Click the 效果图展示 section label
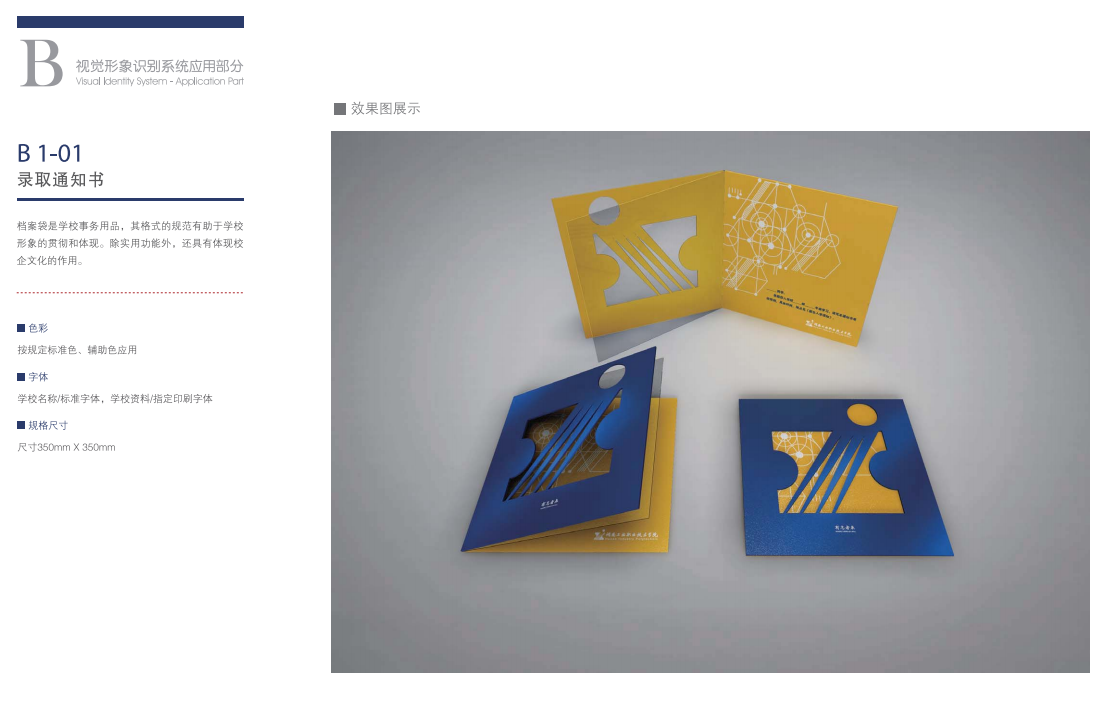 point(385,109)
